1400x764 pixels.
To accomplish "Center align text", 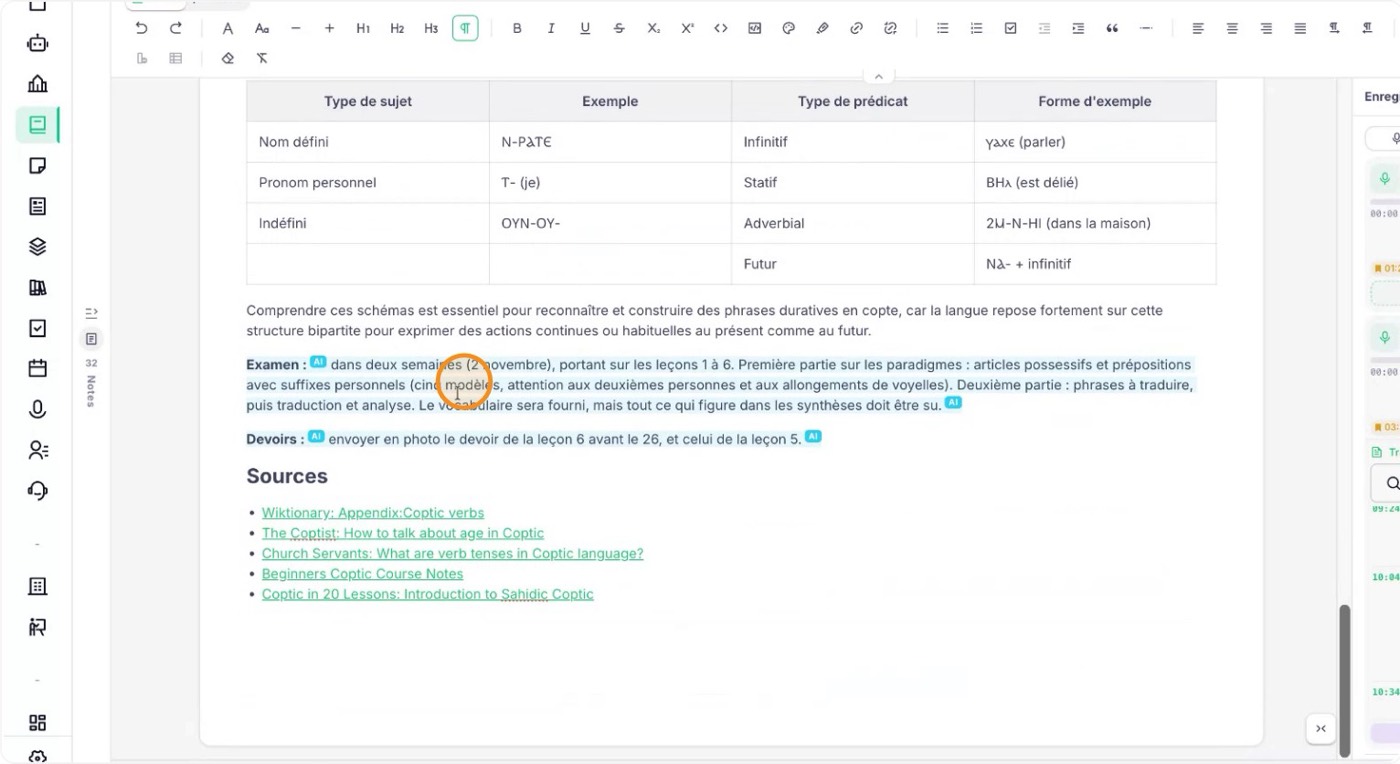I will 1232,28.
